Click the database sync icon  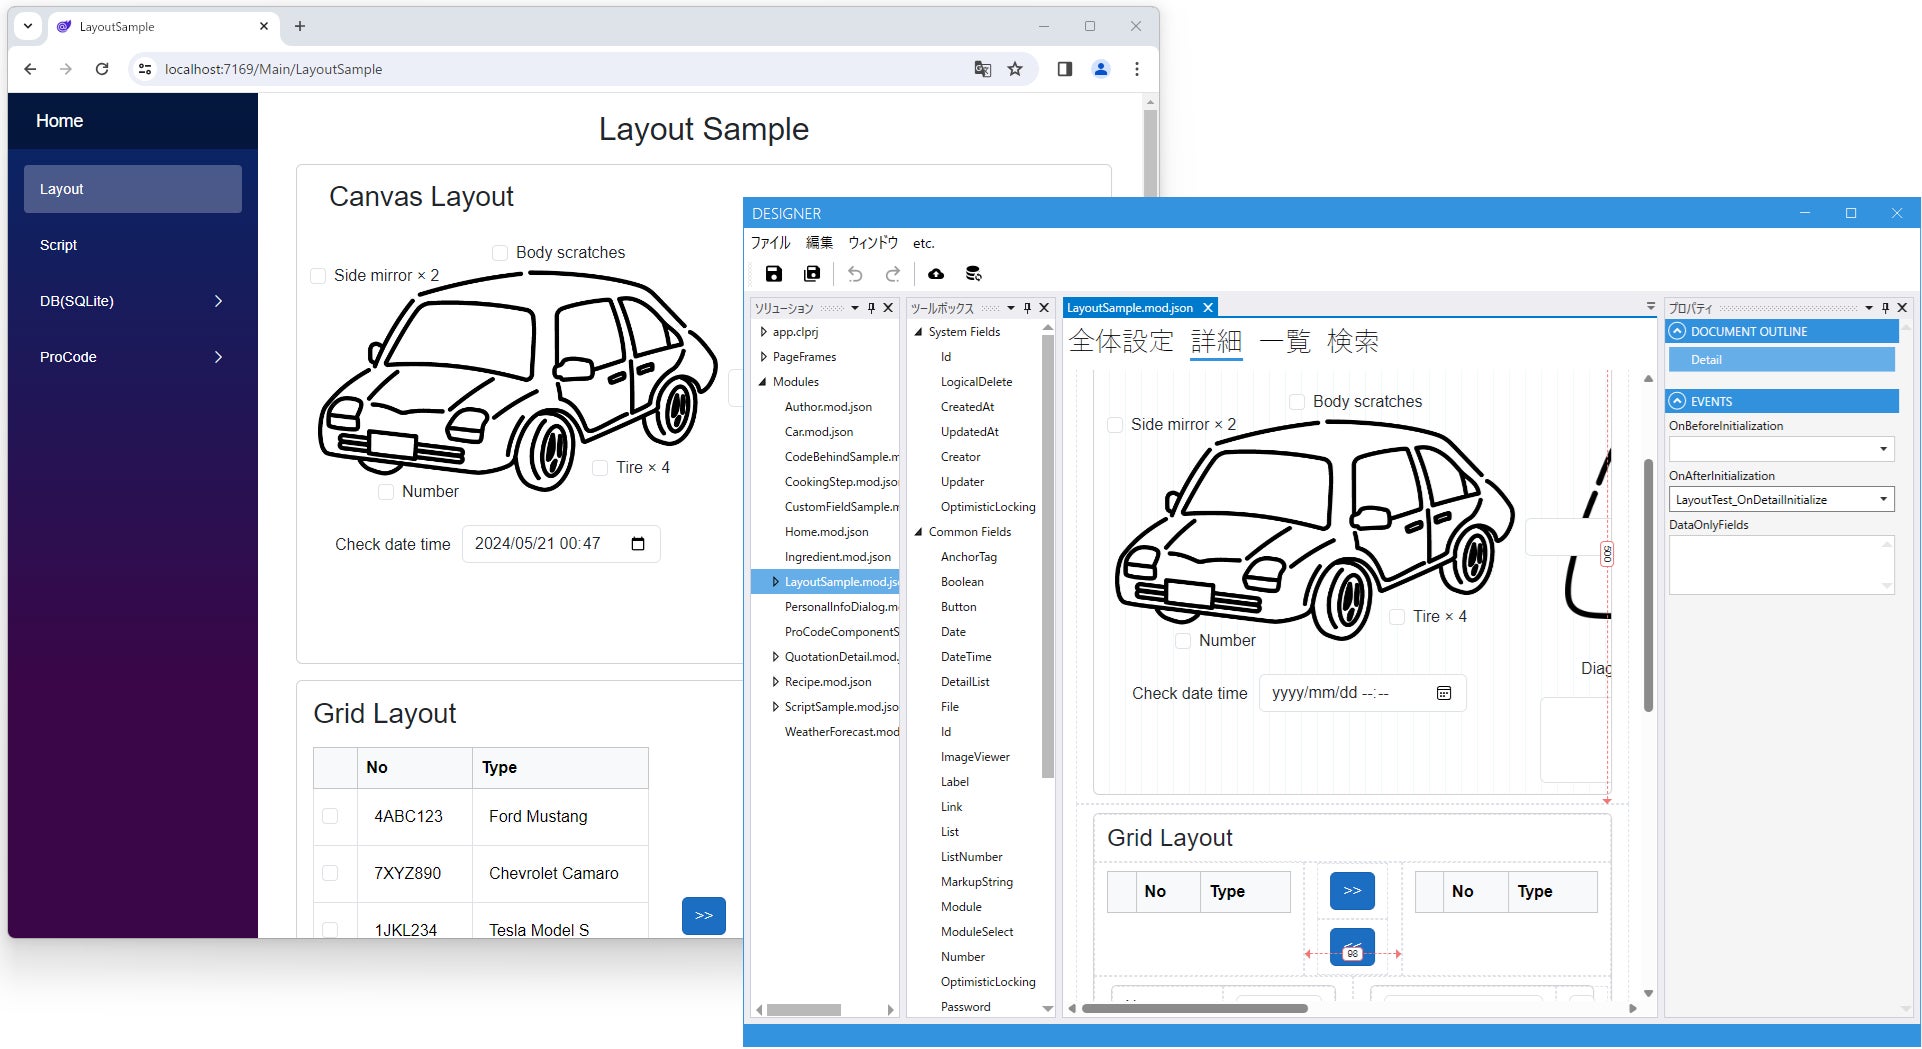[973, 274]
